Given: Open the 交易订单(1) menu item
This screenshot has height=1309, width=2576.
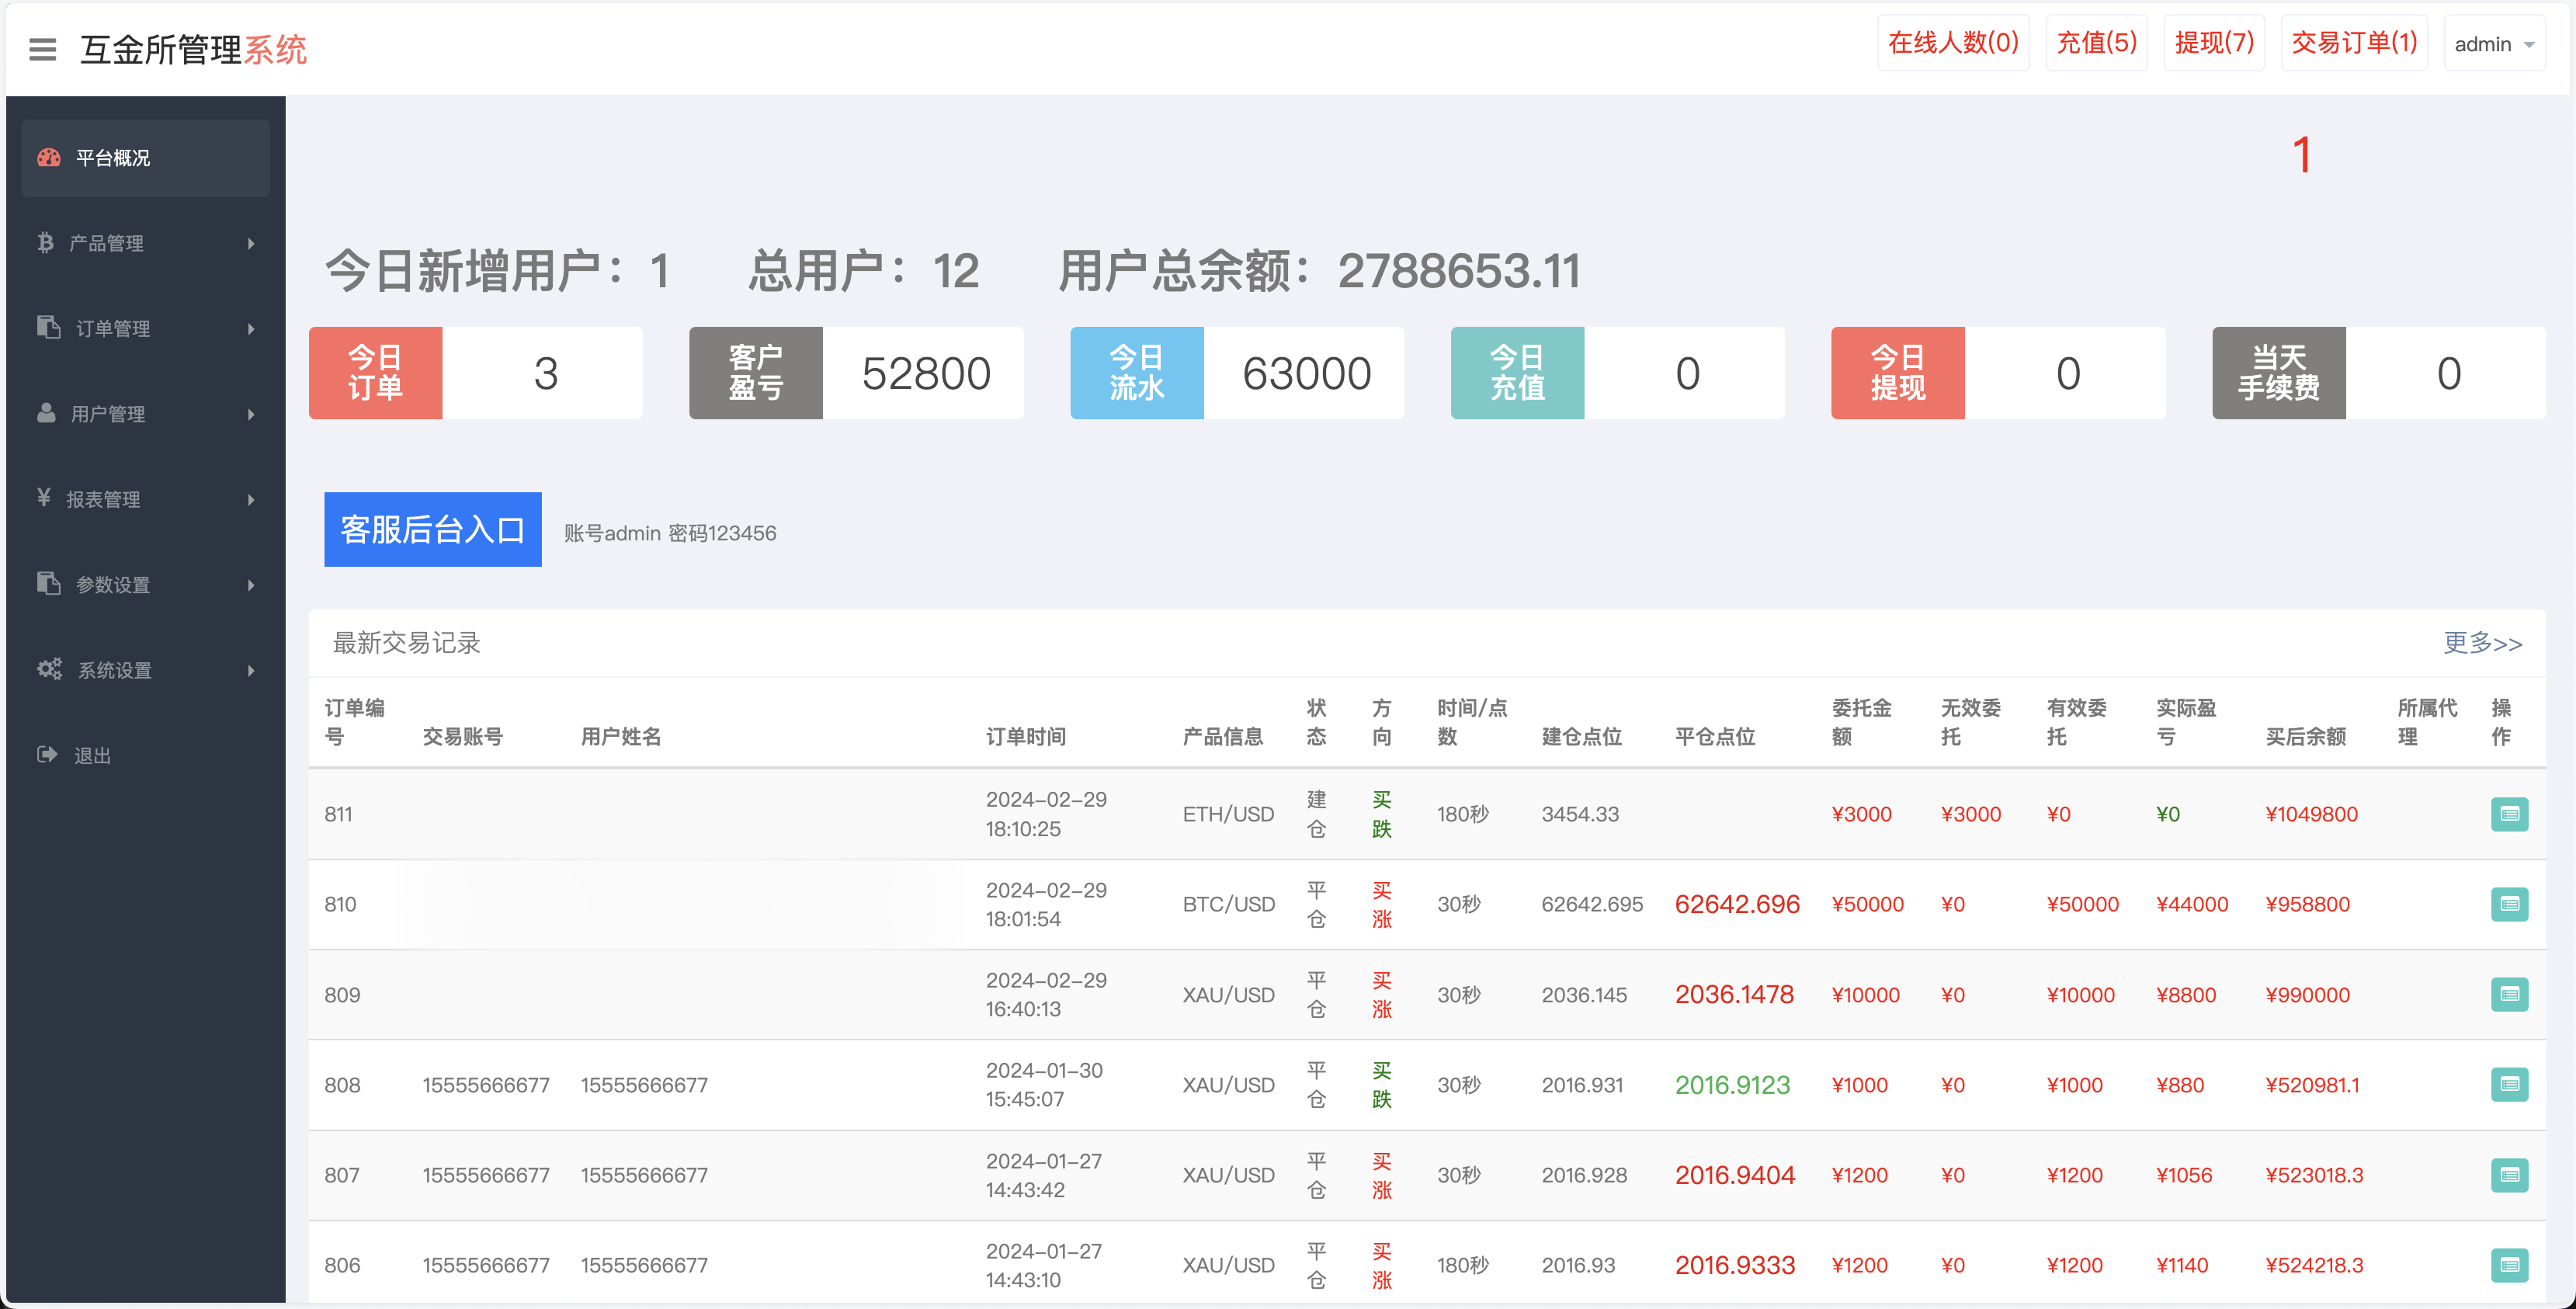Looking at the screenshot, I should pyautogui.click(x=2353, y=42).
